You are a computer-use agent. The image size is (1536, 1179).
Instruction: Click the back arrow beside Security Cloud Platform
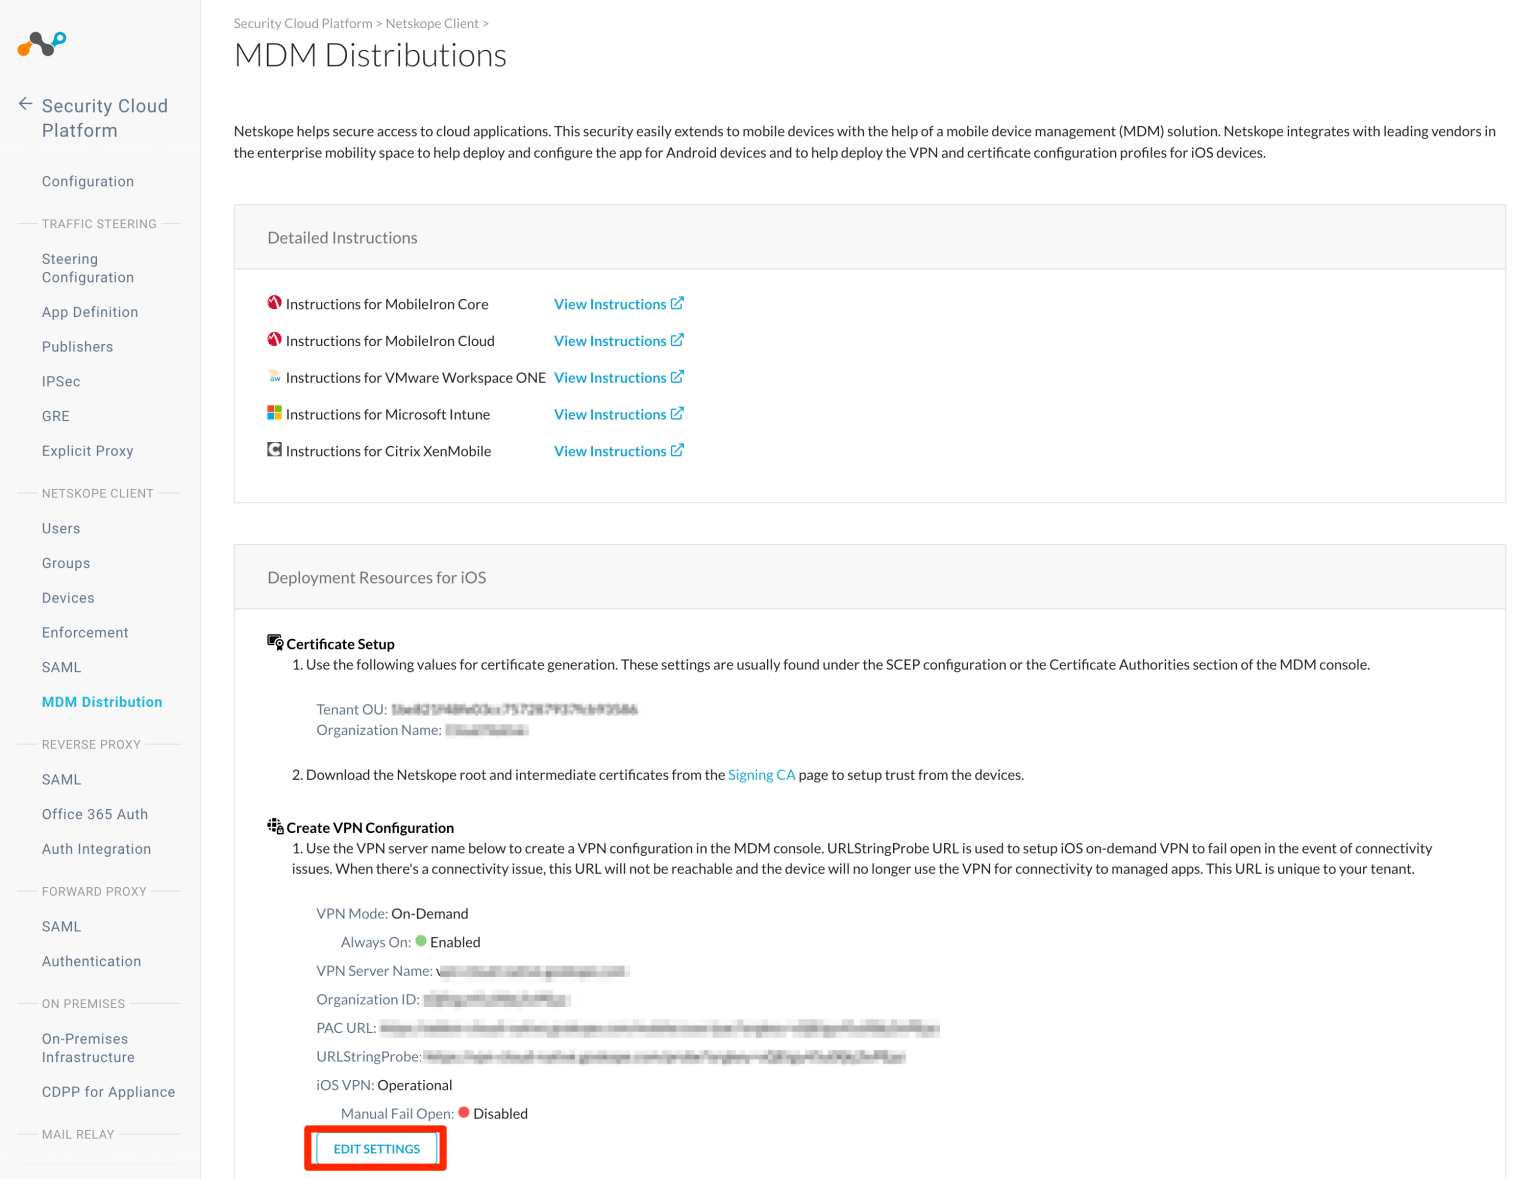click(23, 105)
